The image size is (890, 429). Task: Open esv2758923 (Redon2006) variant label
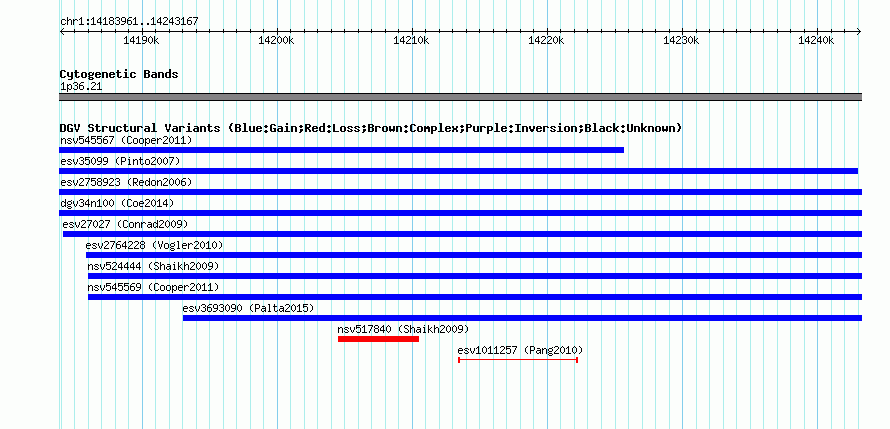click(x=126, y=182)
